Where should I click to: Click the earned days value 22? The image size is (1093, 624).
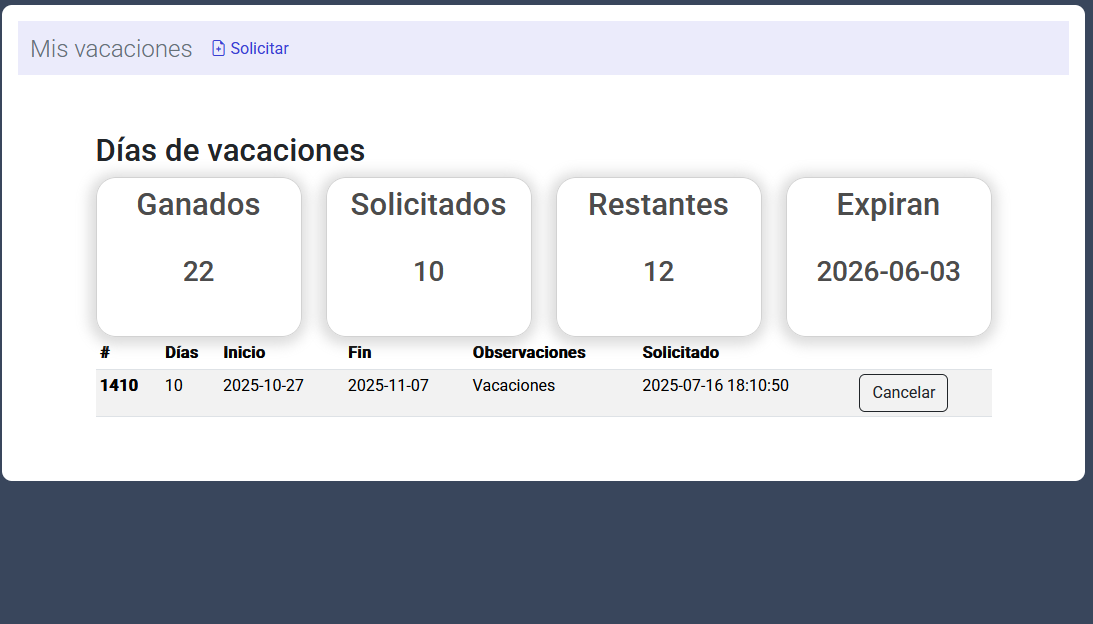(x=198, y=271)
